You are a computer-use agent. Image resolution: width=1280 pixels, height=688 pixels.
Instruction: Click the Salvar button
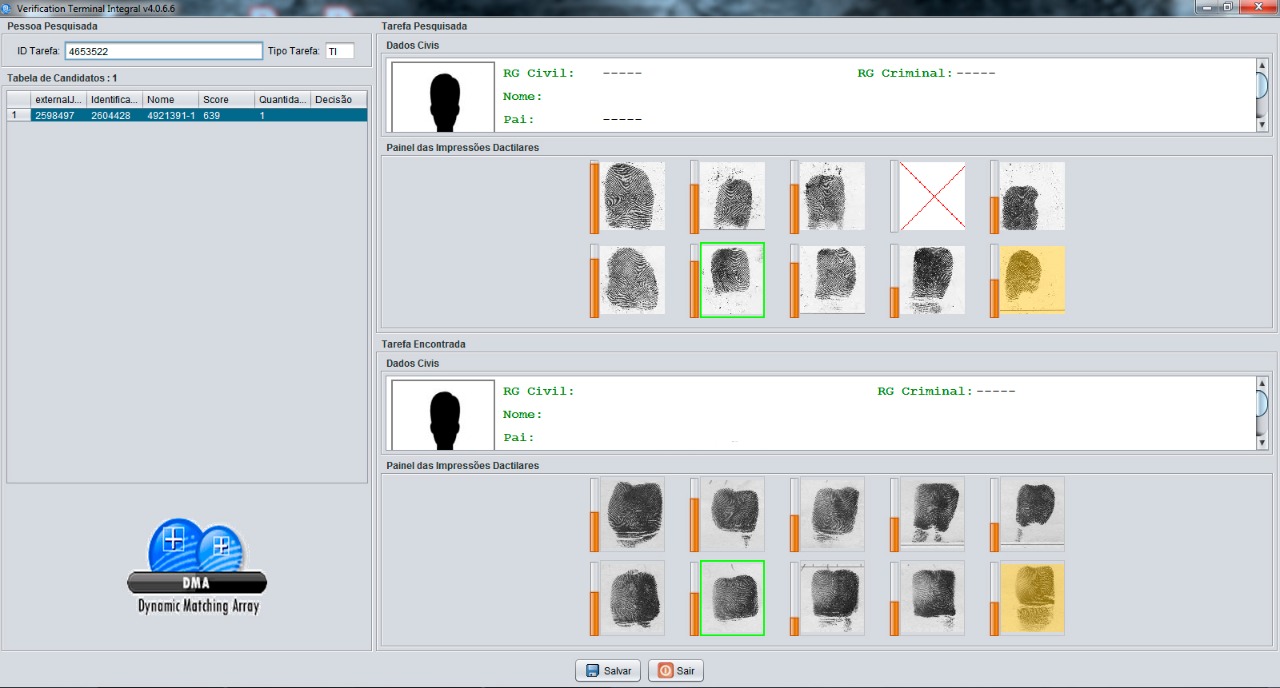(608, 670)
